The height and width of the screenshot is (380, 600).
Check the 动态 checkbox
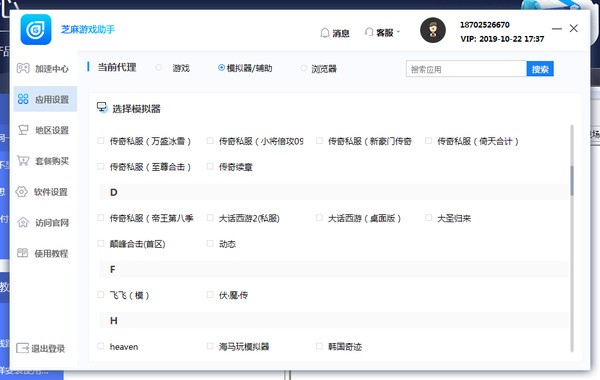pos(210,243)
